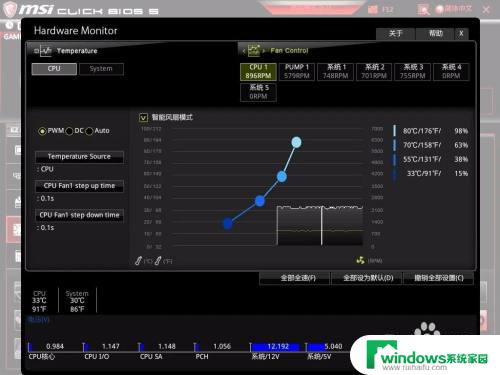Select the PWM radio button

[42, 131]
